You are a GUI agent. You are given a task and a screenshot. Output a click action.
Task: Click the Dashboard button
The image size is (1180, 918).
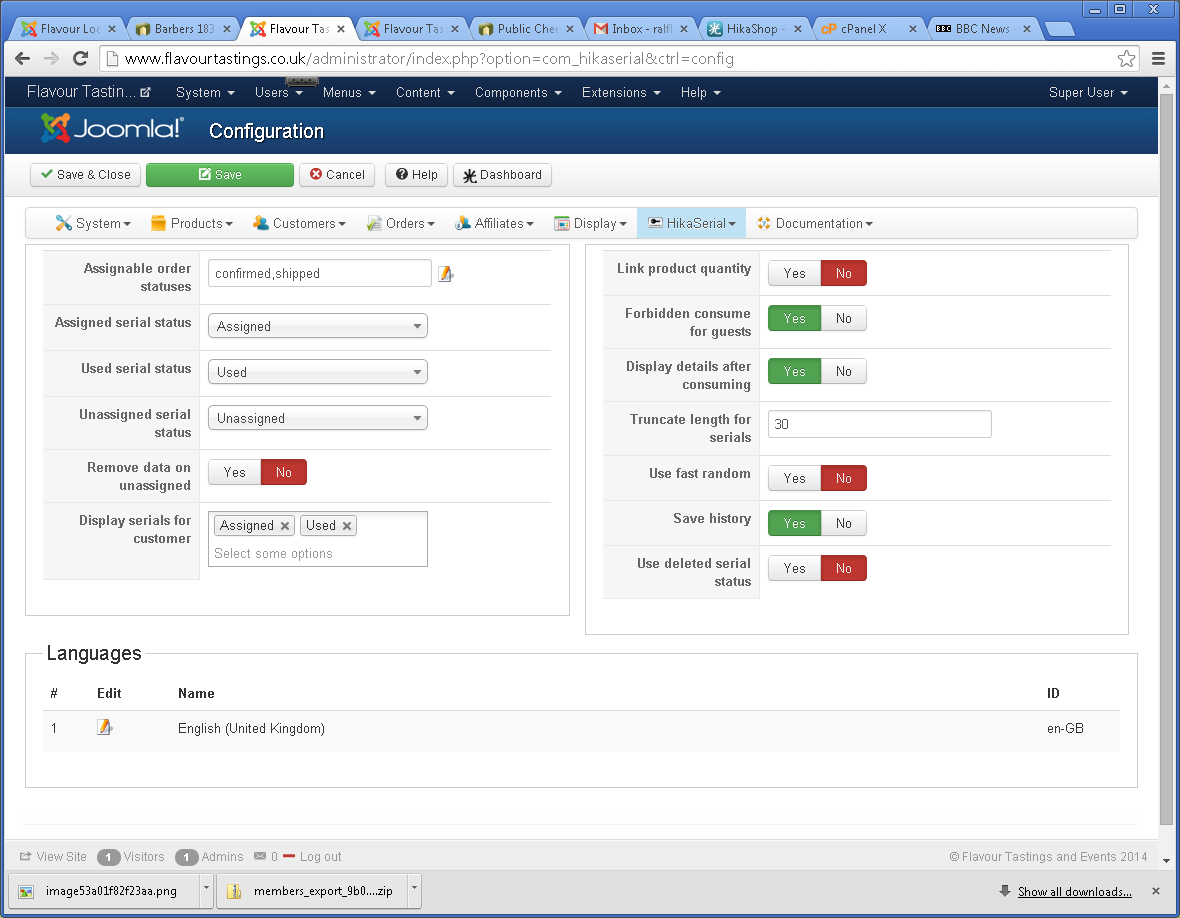pyautogui.click(x=502, y=175)
